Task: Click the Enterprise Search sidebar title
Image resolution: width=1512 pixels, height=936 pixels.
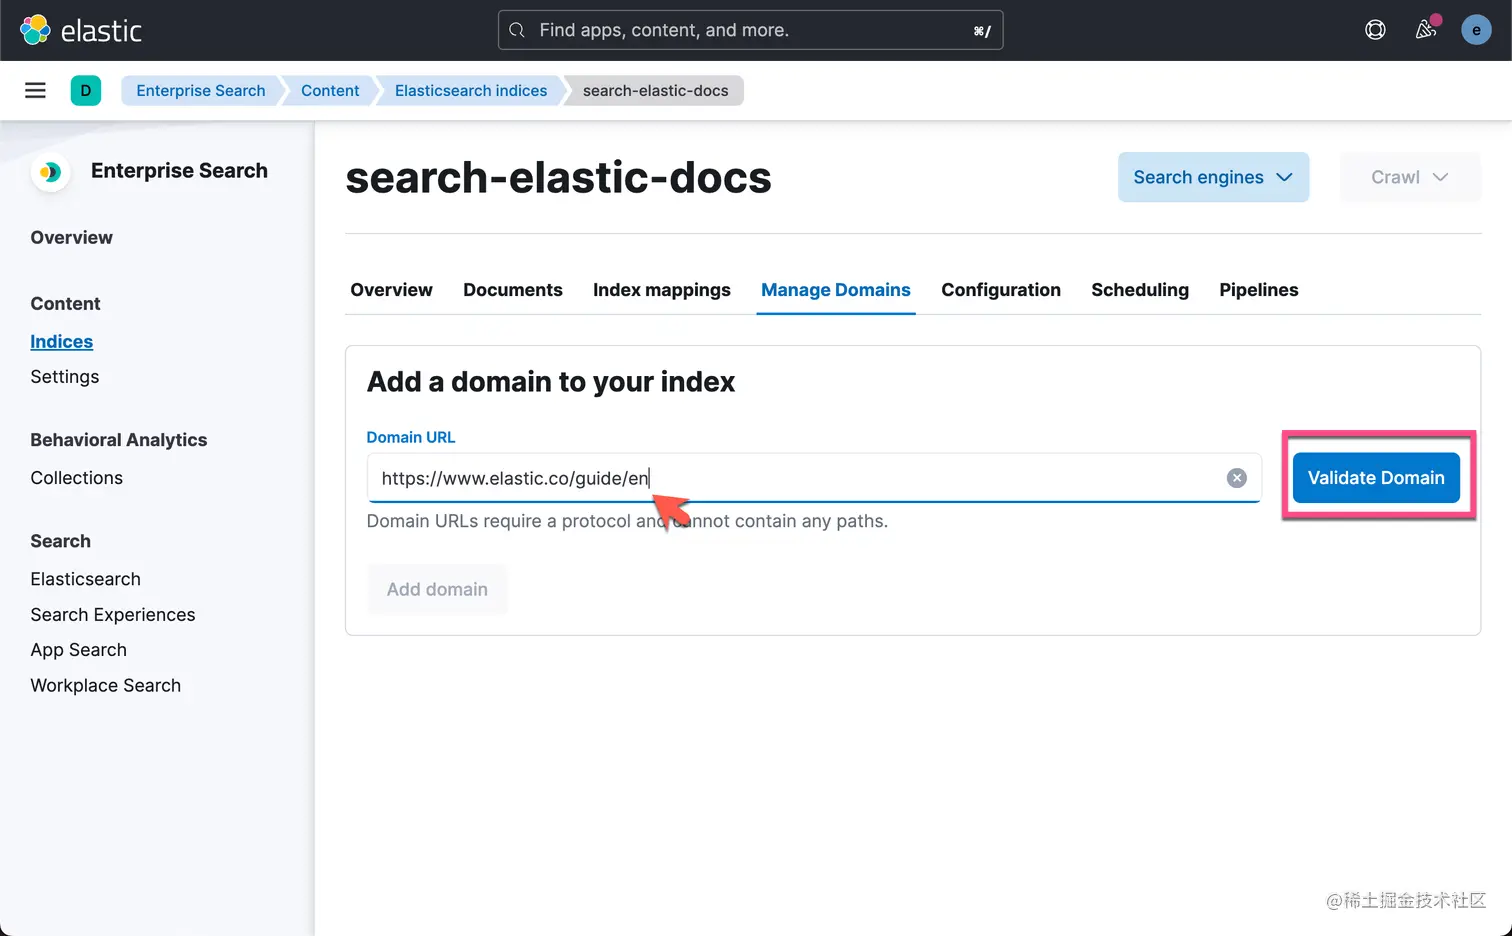Action: [179, 171]
